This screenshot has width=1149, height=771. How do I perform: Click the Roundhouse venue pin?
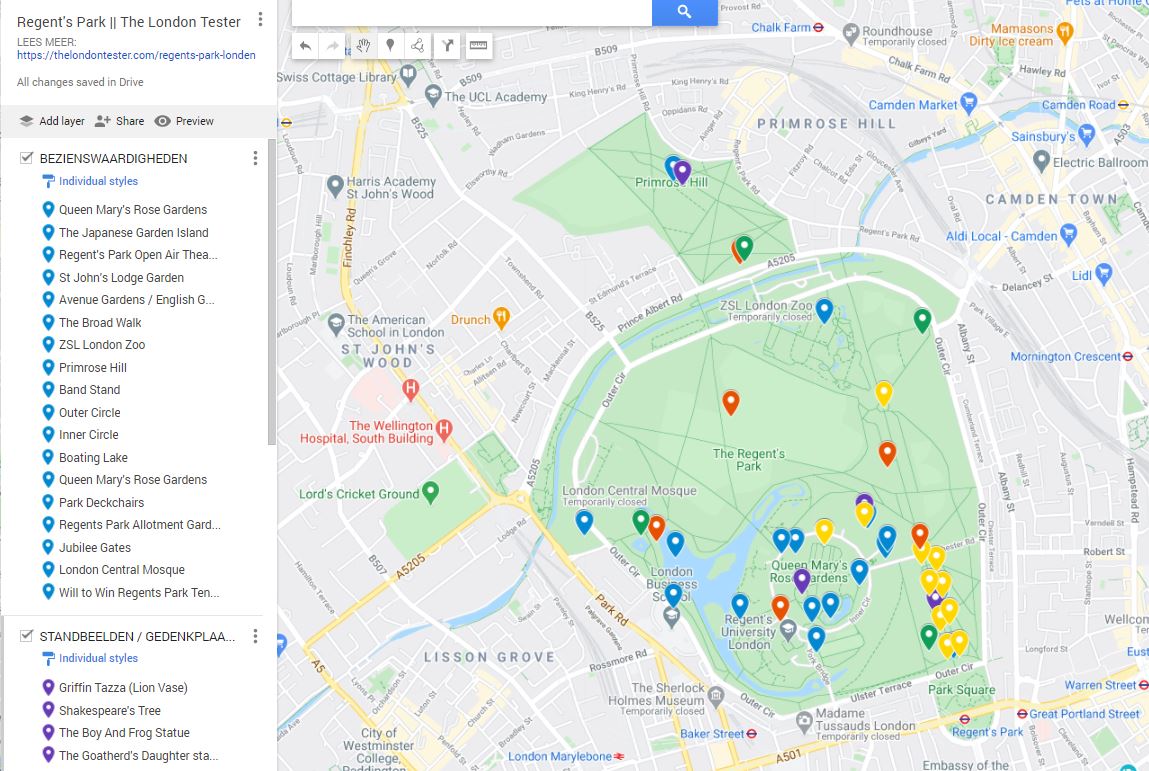pos(851,33)
